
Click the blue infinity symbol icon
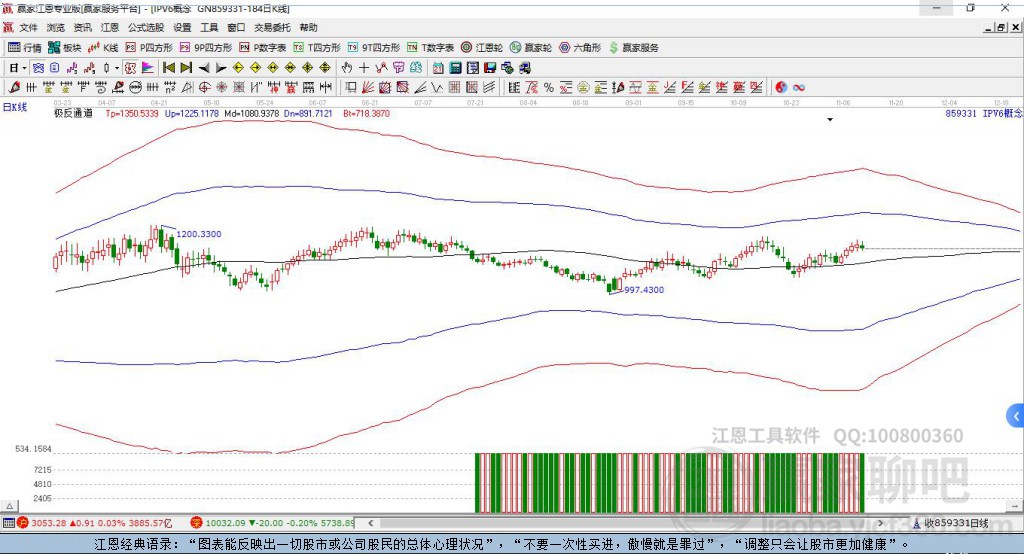799,87
